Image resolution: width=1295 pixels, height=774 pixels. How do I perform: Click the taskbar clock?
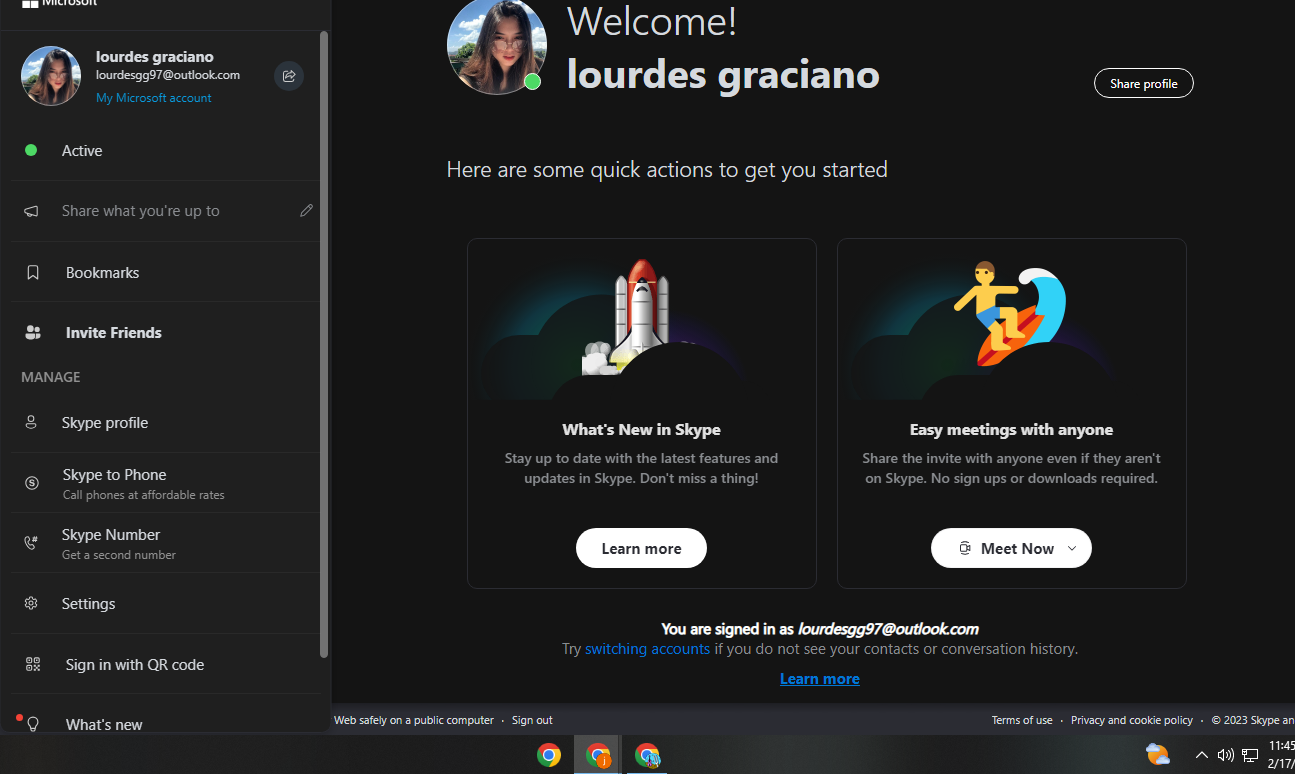pyautogui.click(x=1281, y=755)
